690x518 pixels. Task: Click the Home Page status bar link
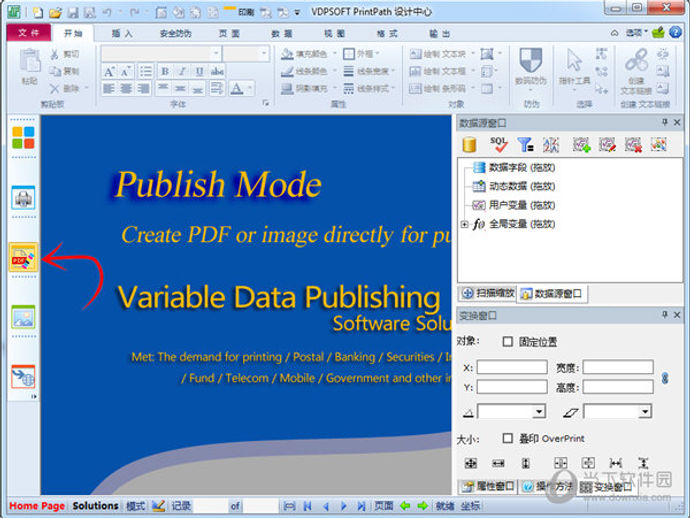click(x=37, y=506)
